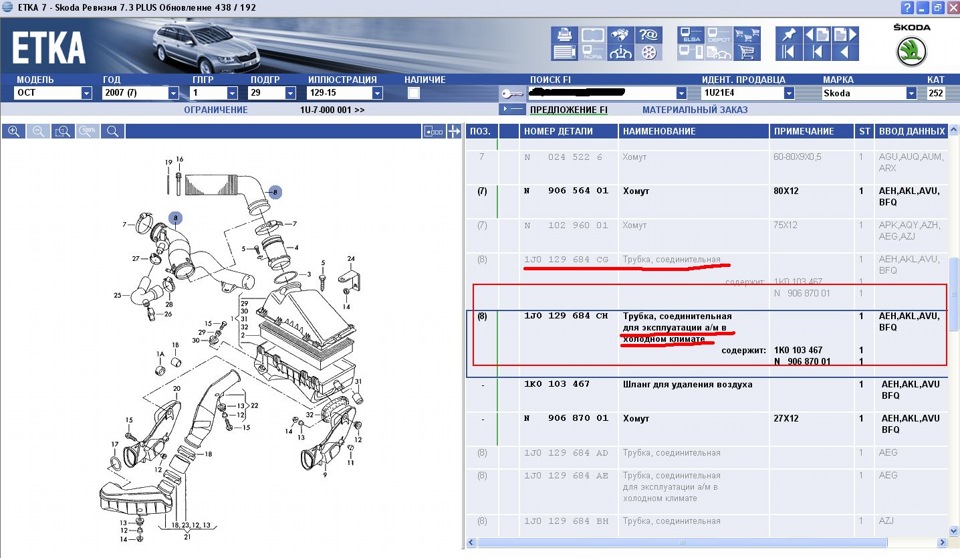This screenshot has height=558, width=960.
Task: Expand the ПОДГР dropdown showing 29
Action: (x=291, y=93)
